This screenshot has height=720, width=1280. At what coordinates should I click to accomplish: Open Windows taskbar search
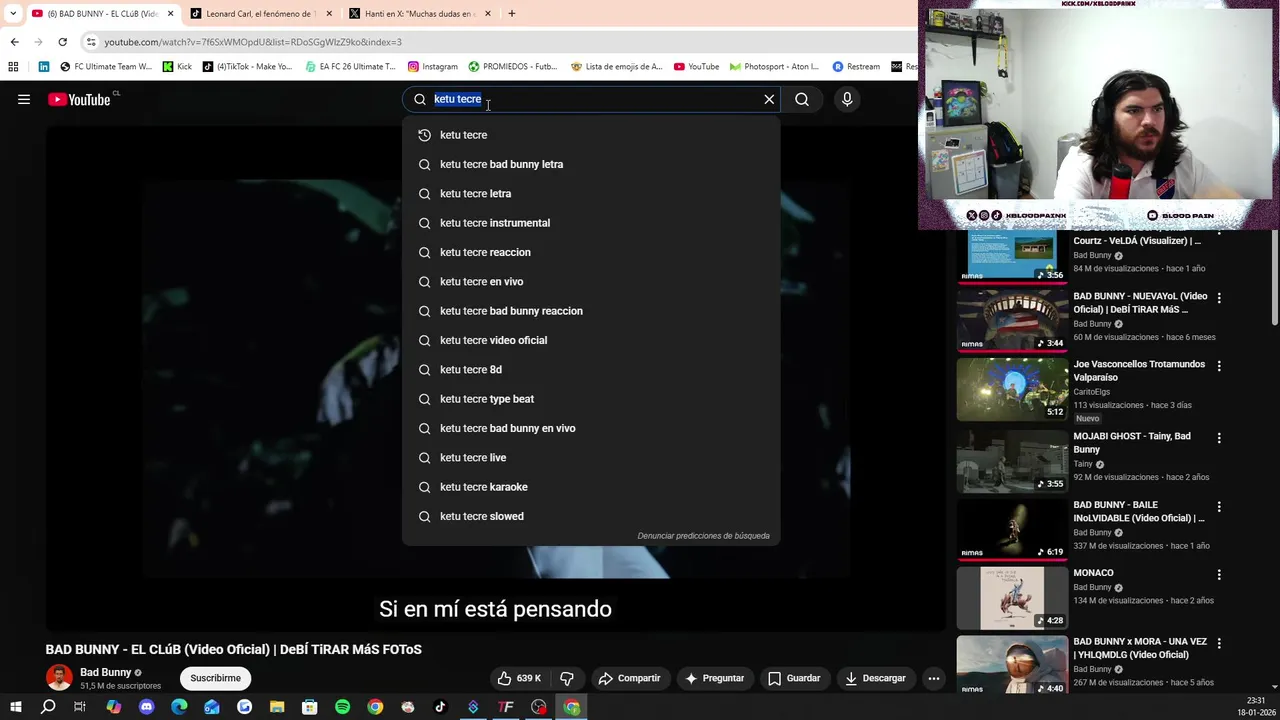click(48, 707)
